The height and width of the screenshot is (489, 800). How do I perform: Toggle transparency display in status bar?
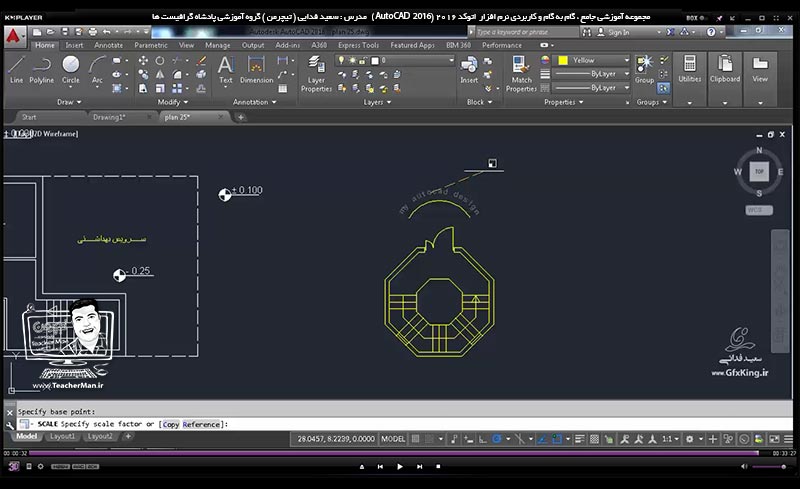pos(594,439)
